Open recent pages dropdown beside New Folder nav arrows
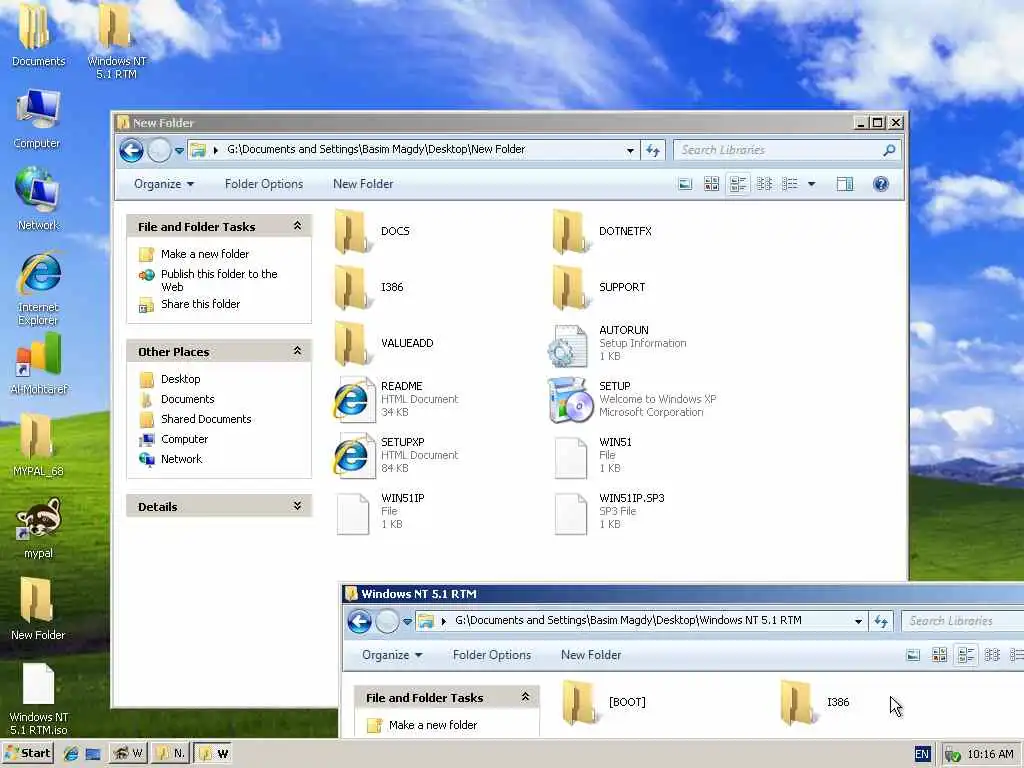1024x768 pixels. [179, 151]
